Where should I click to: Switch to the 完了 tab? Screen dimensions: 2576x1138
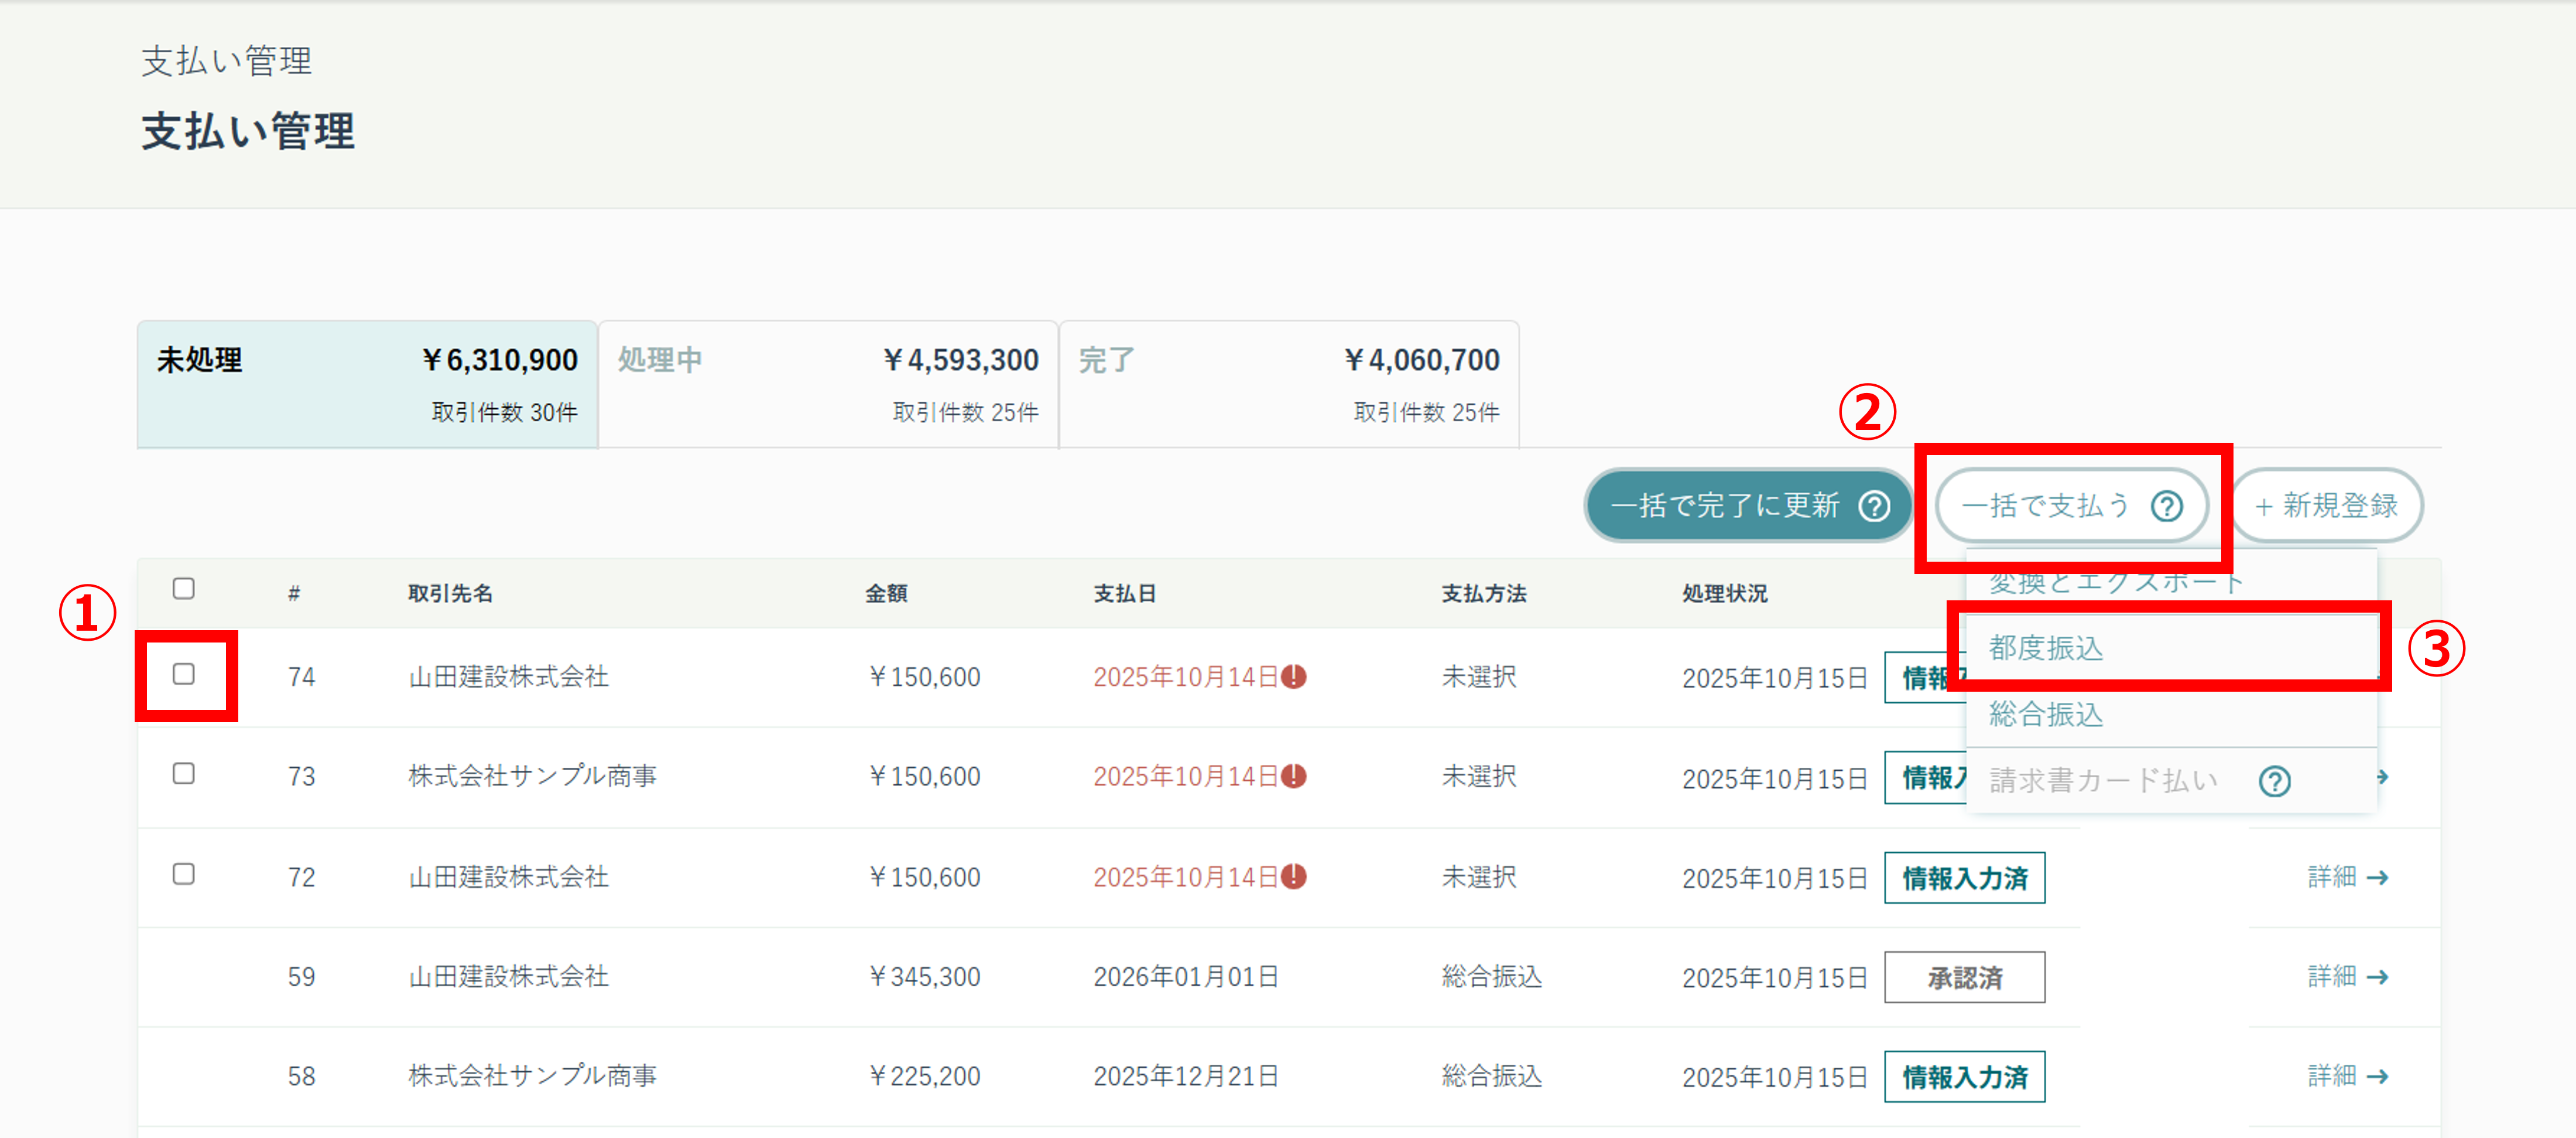coord(1289,384)
